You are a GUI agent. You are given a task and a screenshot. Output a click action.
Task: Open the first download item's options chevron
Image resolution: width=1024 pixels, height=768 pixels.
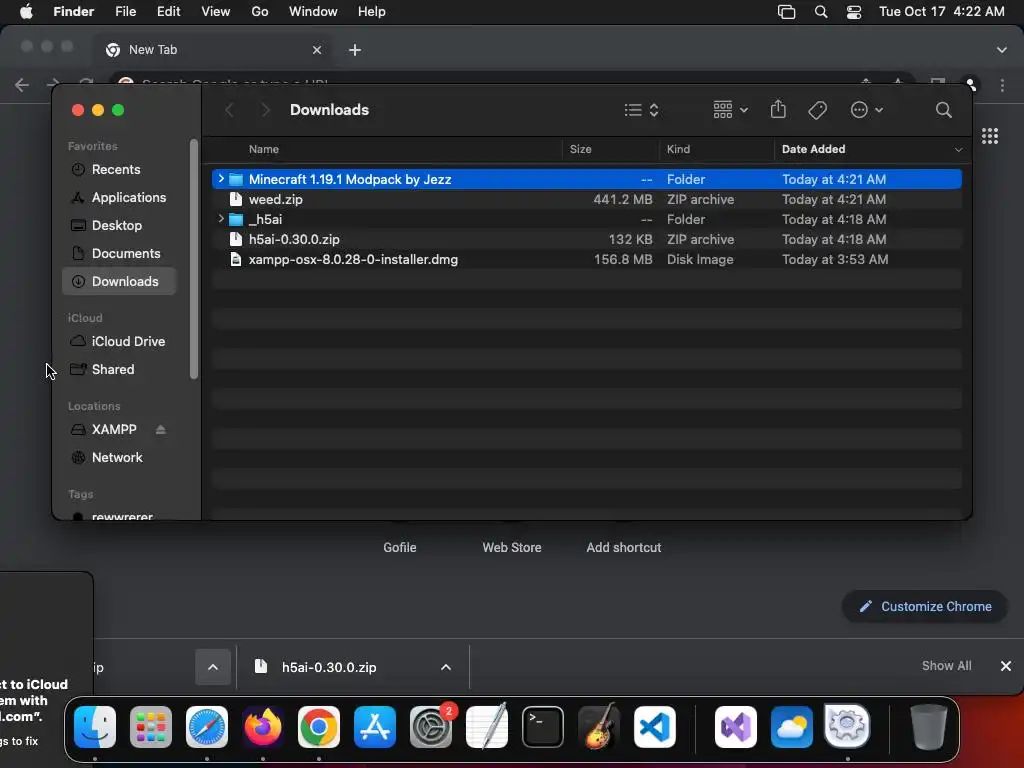(x=213, y=667)
